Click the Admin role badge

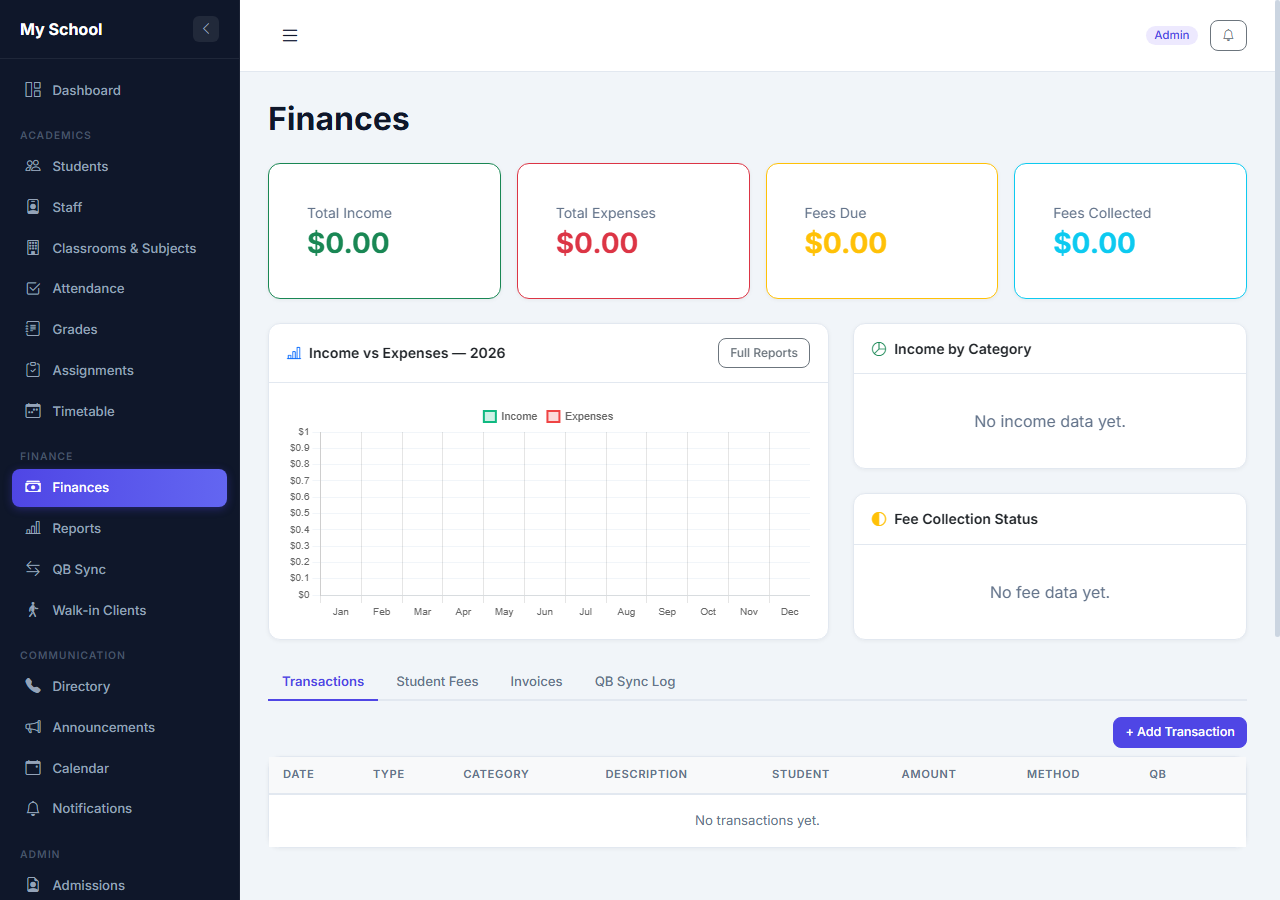click(x=1172, y=35)
